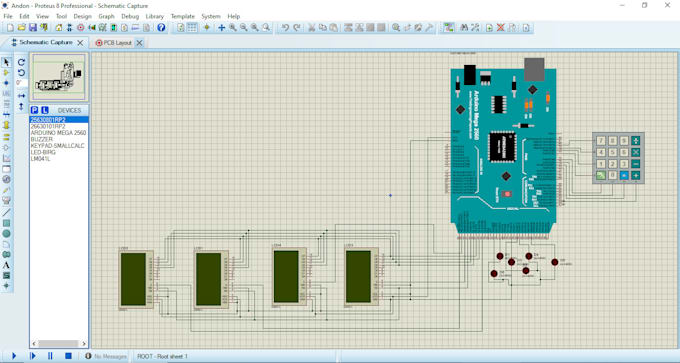Toggle wire autorouter toolbar icon

(x=449, y=28)
